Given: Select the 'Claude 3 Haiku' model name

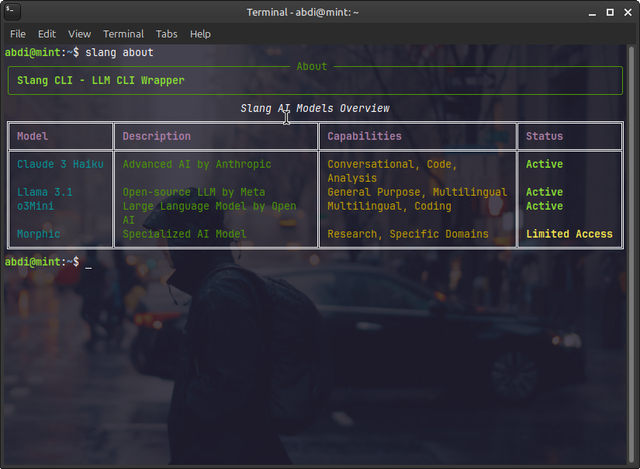Looking at the screenshot, I should pyautogui.click(x=59, y=164).
